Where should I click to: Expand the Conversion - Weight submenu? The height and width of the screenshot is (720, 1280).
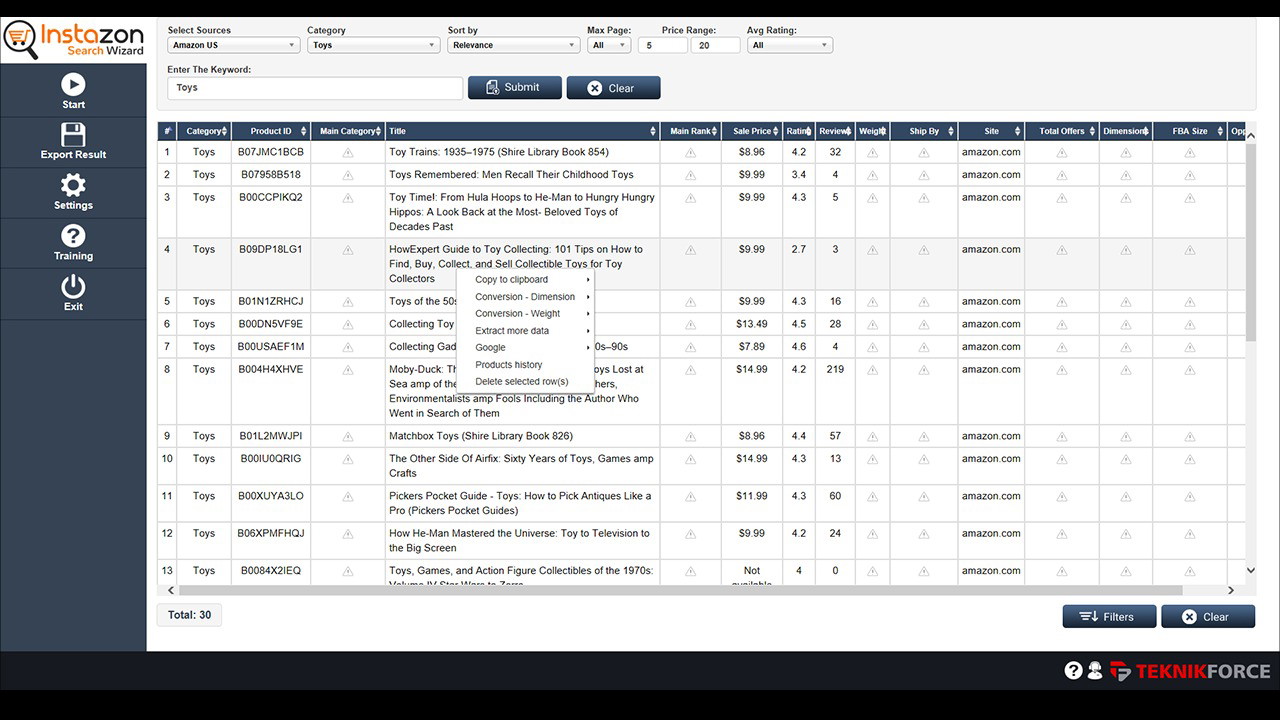(x=517, y=313)
